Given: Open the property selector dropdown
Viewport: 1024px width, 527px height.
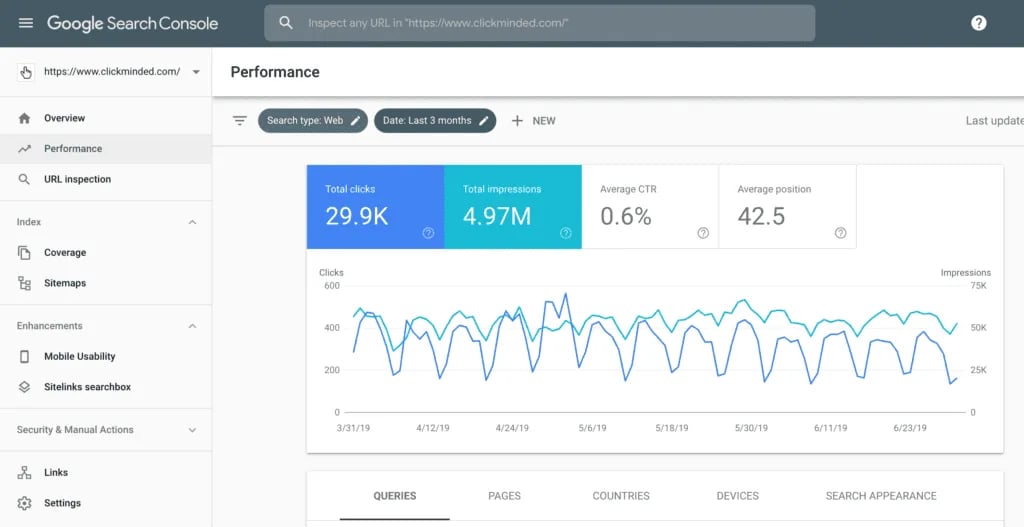Looking at the screenshot, I should point(196,72).
